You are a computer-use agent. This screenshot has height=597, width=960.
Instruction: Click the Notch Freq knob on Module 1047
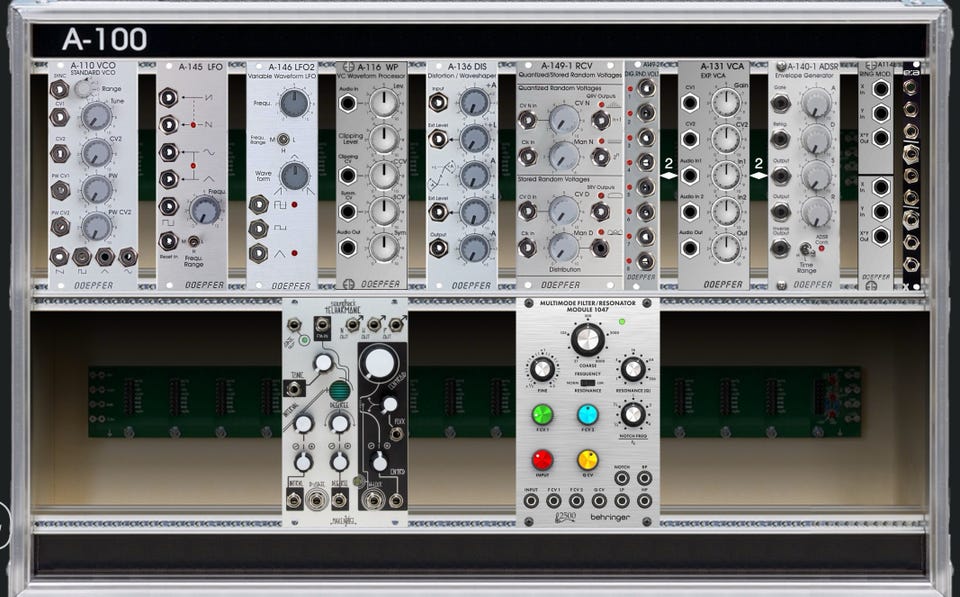(x=632, y=415)
